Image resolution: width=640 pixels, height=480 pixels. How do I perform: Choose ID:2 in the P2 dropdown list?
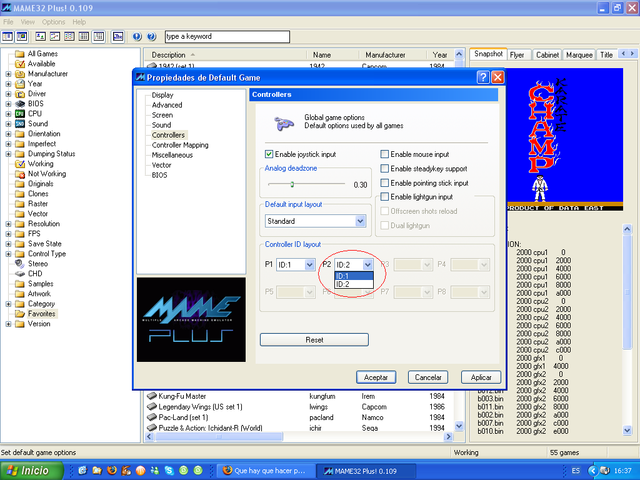[353, 284]
